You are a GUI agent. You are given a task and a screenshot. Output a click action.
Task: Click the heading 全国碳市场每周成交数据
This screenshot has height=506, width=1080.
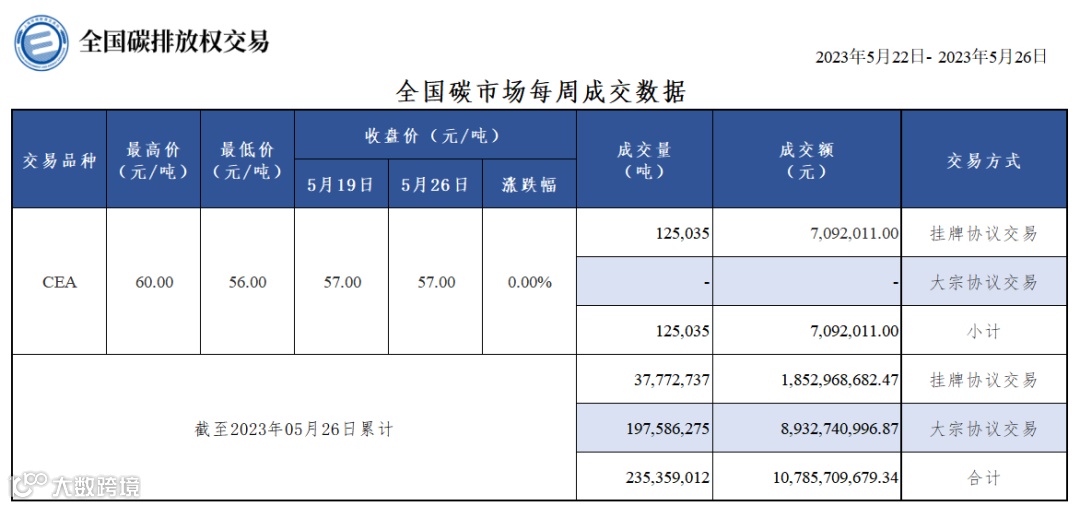click(x=541, y=92)
